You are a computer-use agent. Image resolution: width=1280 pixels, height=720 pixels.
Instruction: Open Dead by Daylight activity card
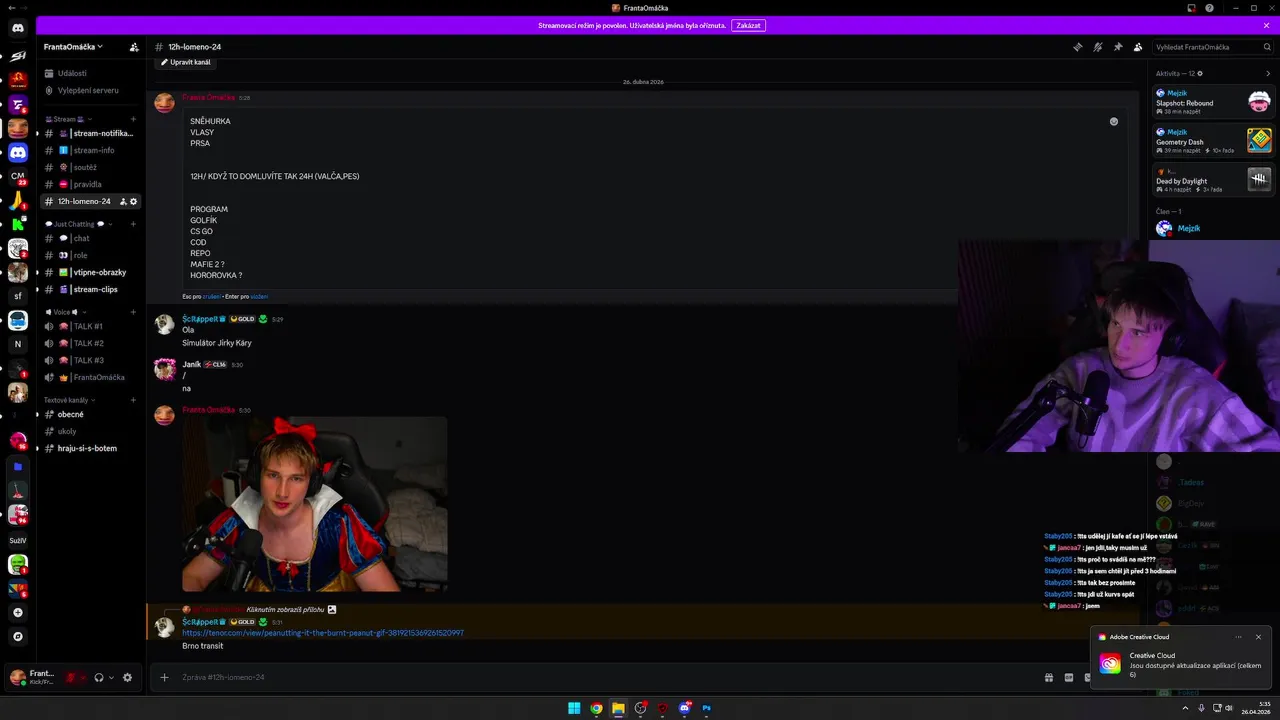tap(1213, 179)
